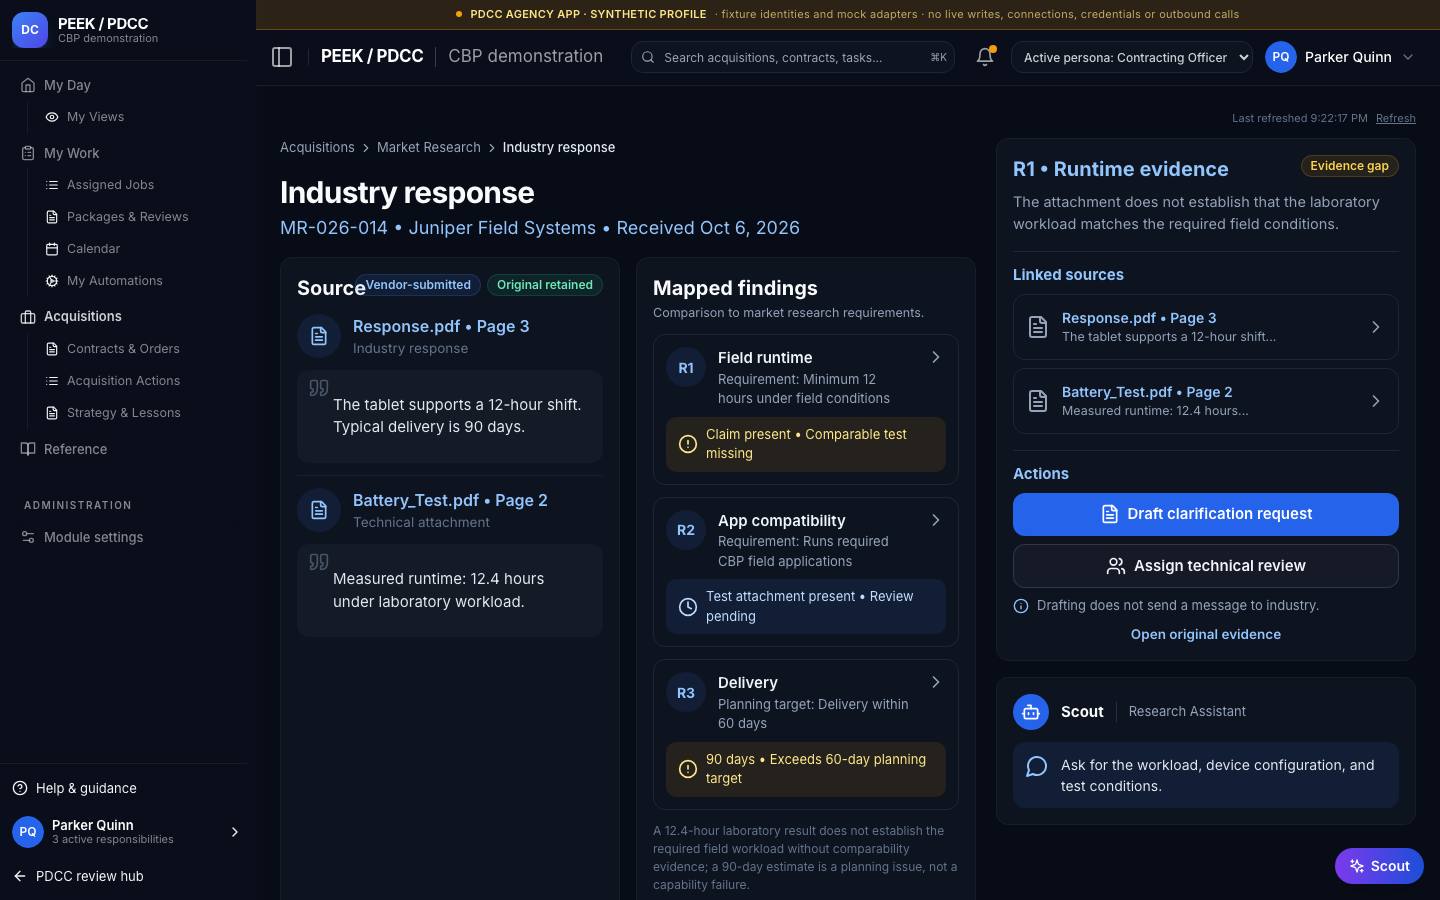Click the Module settings sliders icon
The image size is (1440, 900).
click(28, 537)
